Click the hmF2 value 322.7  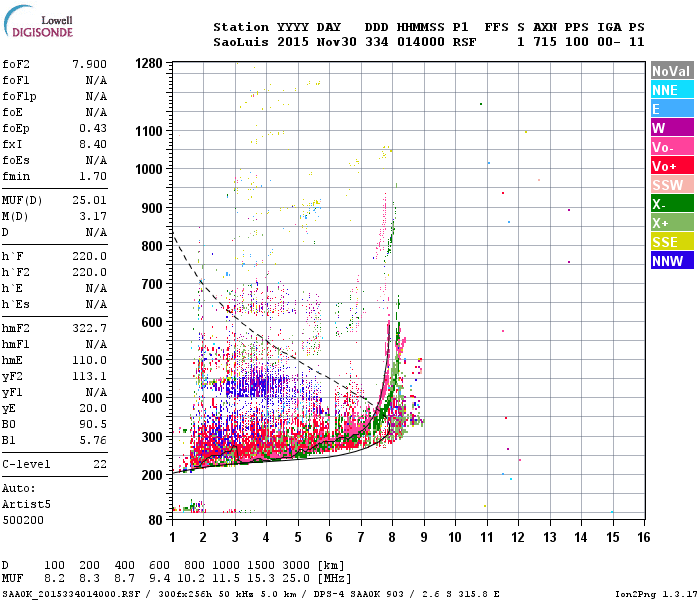[x=89, y=328]
